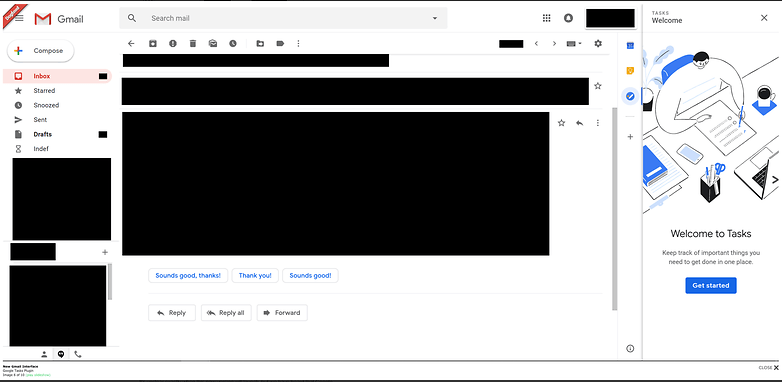The height and width of the screenshot is (382, 782).
Task: Open Google Calendar side panel icon
Action: click(630, 46)
